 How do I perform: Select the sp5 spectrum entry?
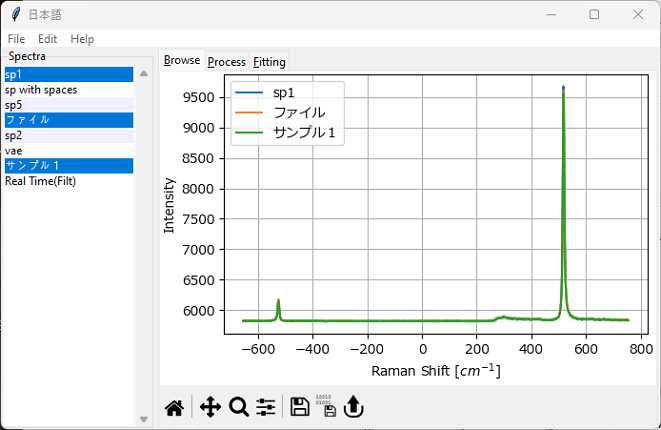(x=14, y=105)
